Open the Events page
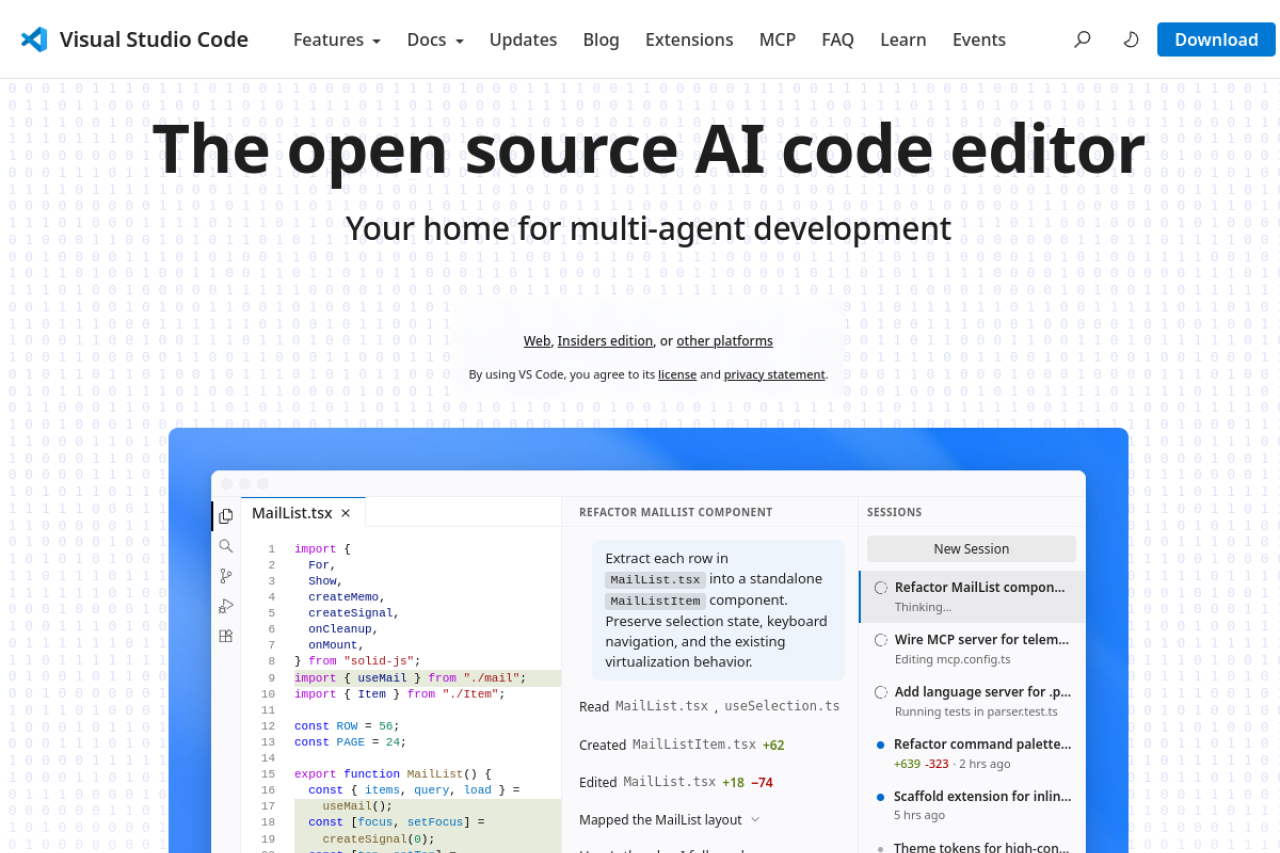Viewport: 1280px width, 853px height. click(979, 40)
